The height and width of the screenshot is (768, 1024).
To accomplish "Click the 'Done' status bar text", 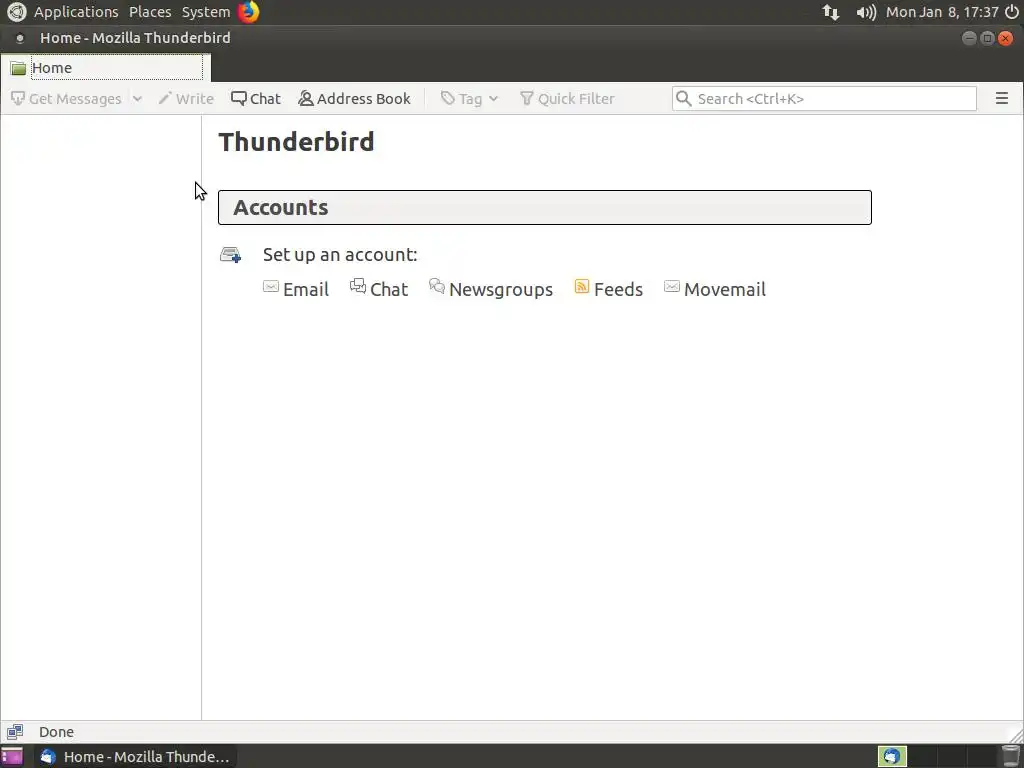I will click(x=56, y=732).
